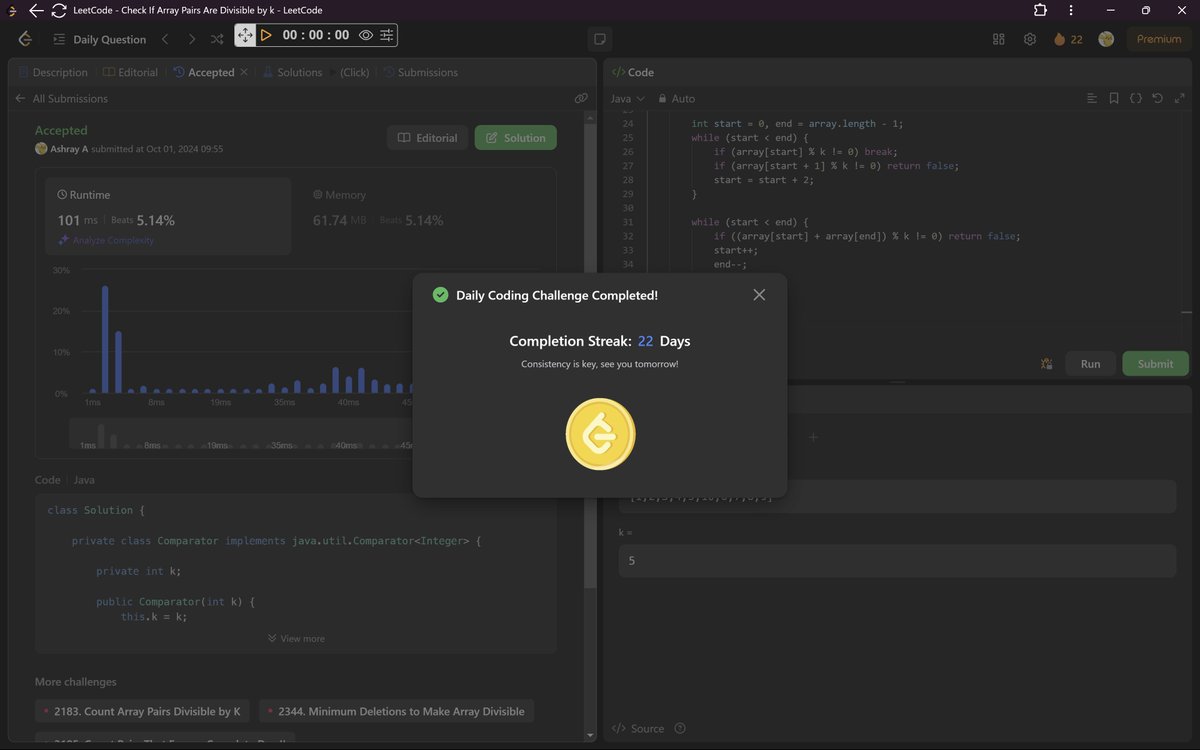Switch to the Editorial tab

coord(130,72)
